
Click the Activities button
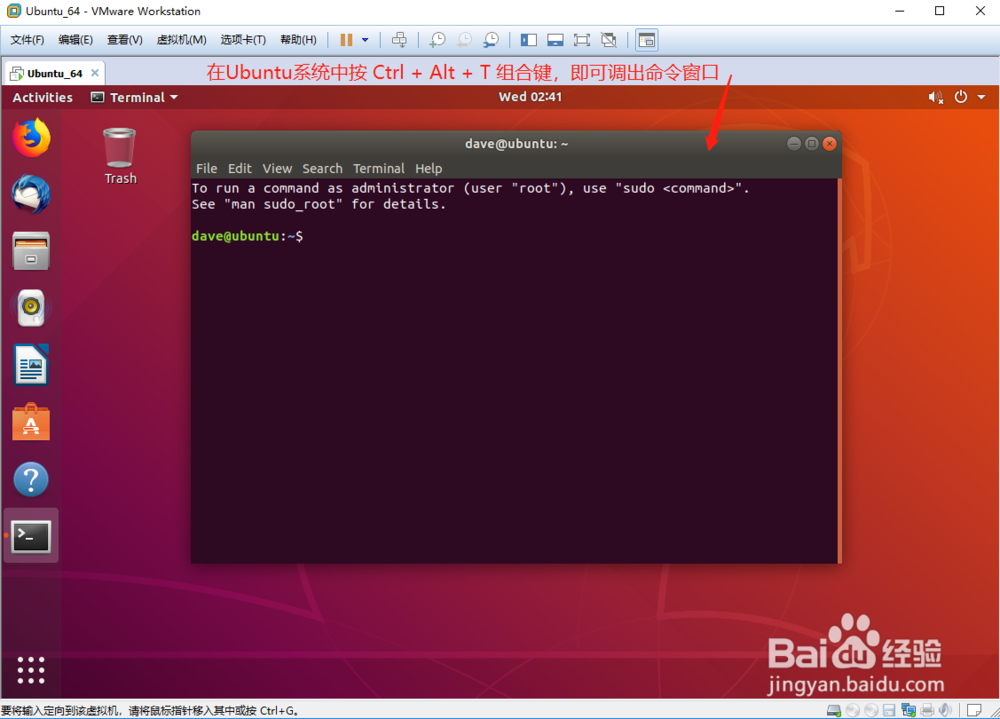coord(43,97)
